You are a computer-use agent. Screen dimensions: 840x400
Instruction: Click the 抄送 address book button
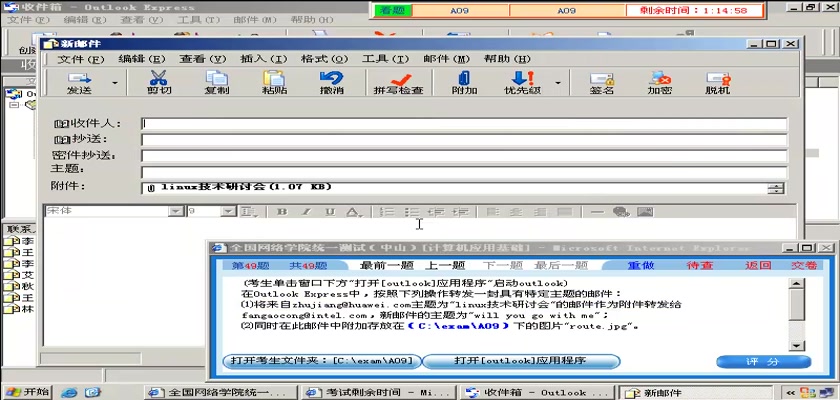[80, 140]
